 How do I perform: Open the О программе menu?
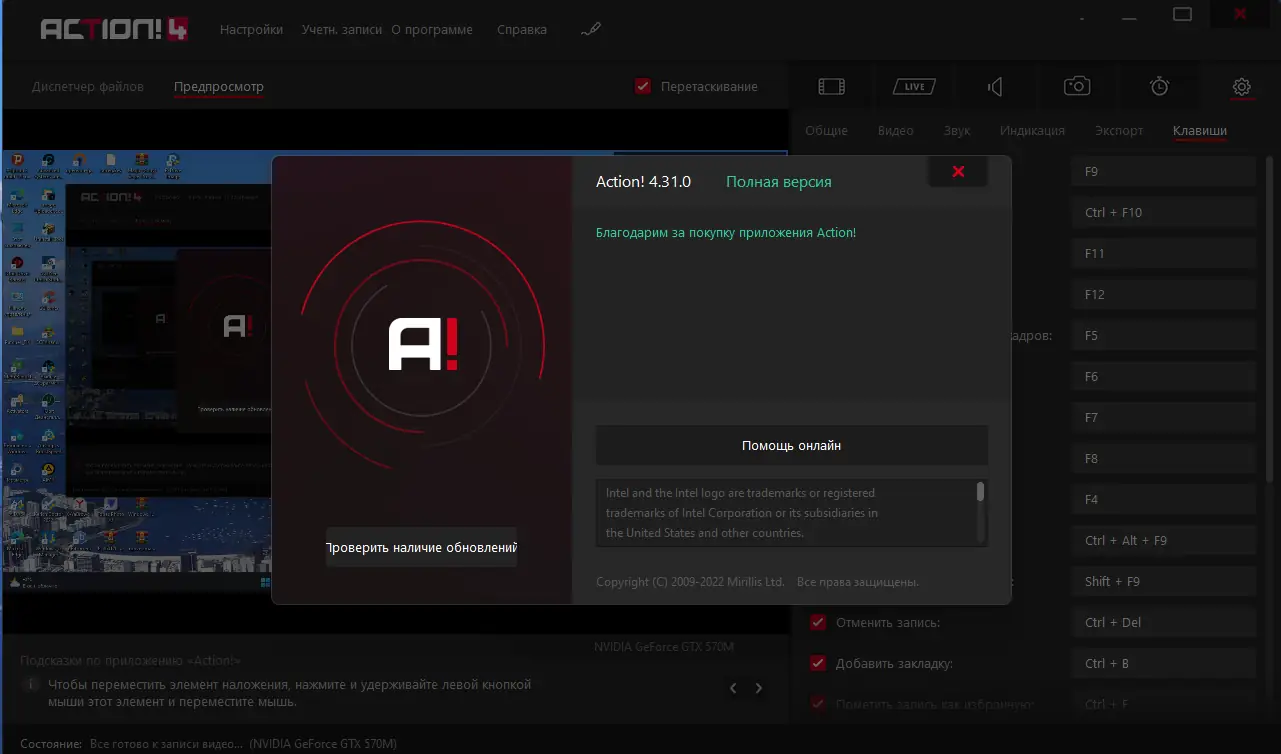[432, 30]
